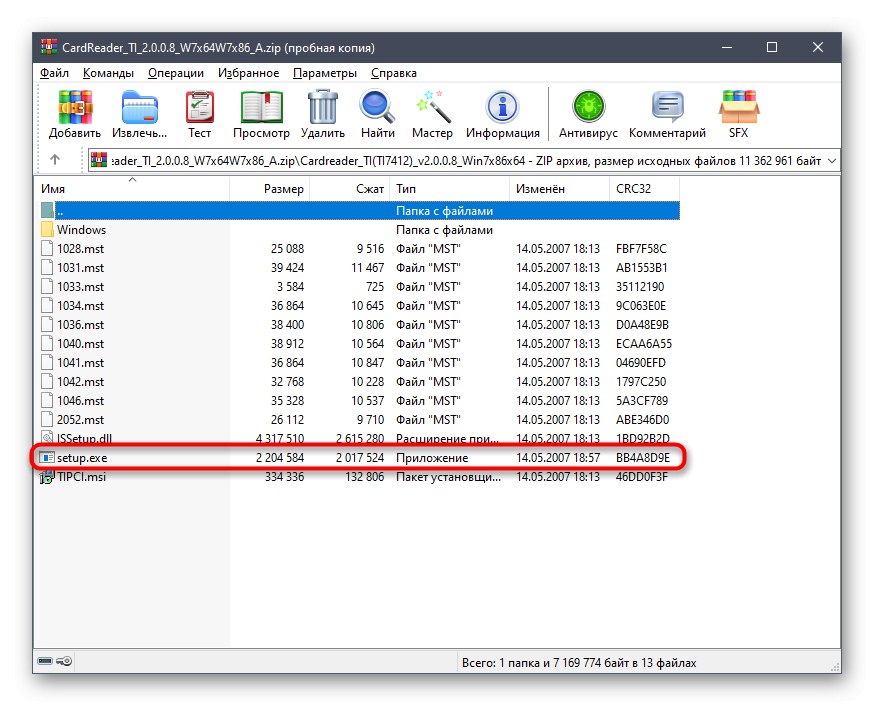Select the 1034.mst file name
Viewport: 874px width, 706px height.
pyautogui.click(x=80, y=305)
